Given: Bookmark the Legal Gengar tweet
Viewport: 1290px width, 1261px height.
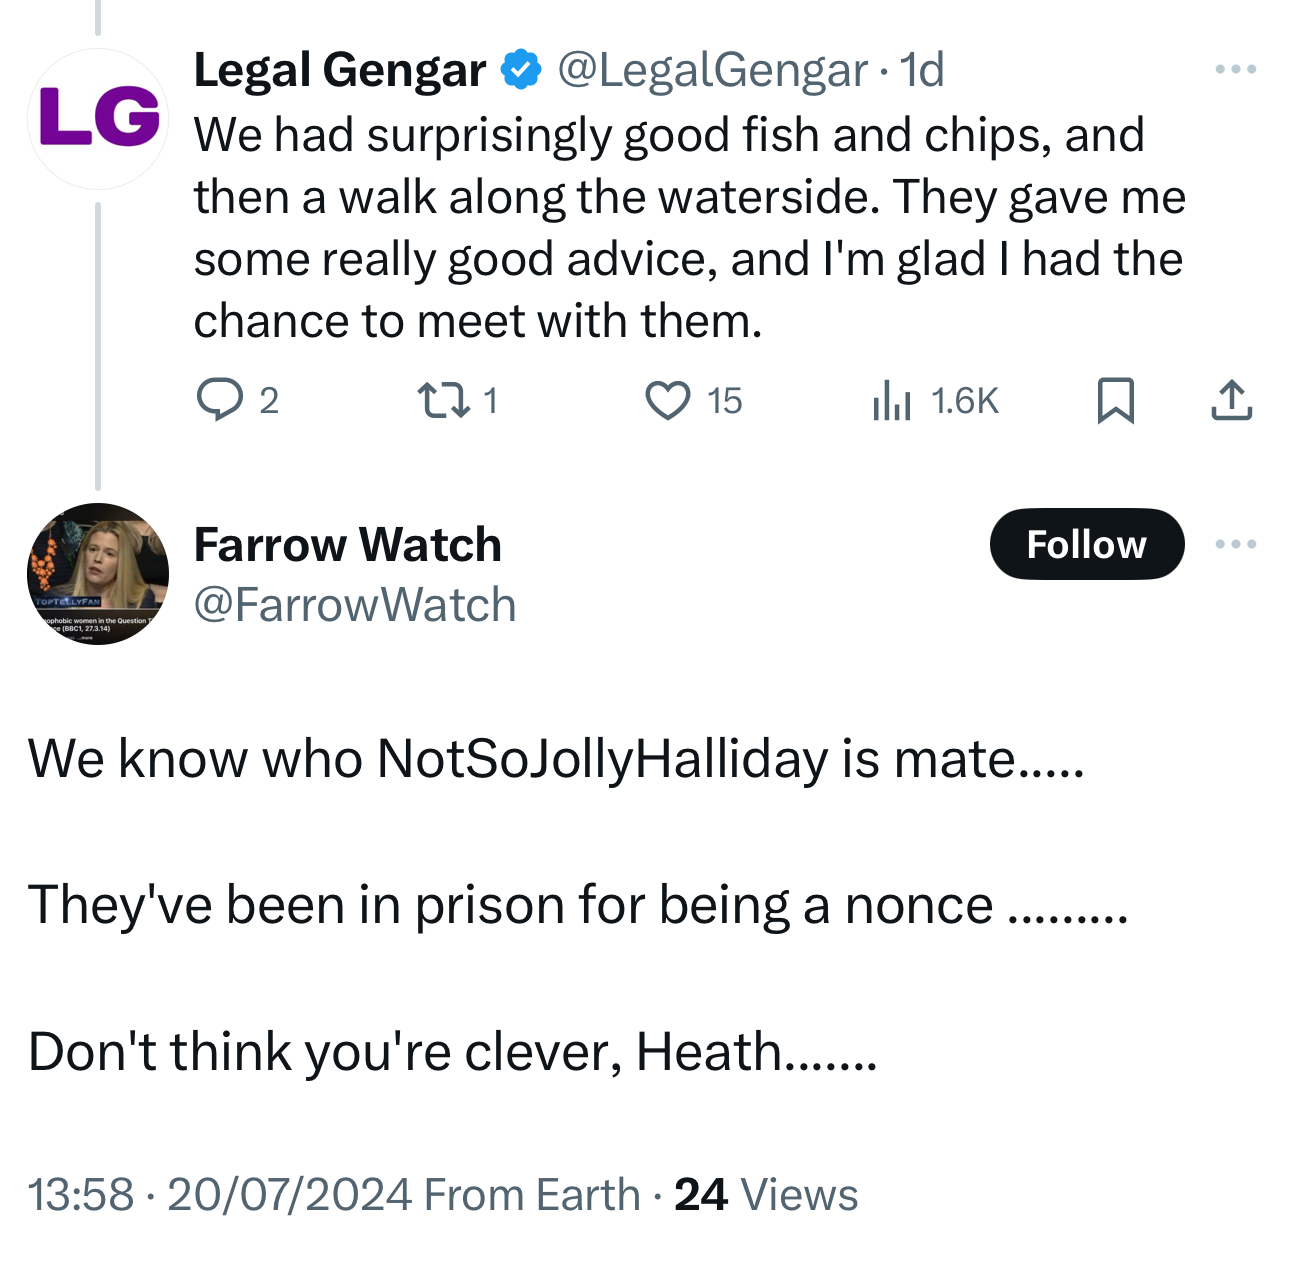Looking at the screenshot, I should pyautogui.click(x=1116, y=400).
